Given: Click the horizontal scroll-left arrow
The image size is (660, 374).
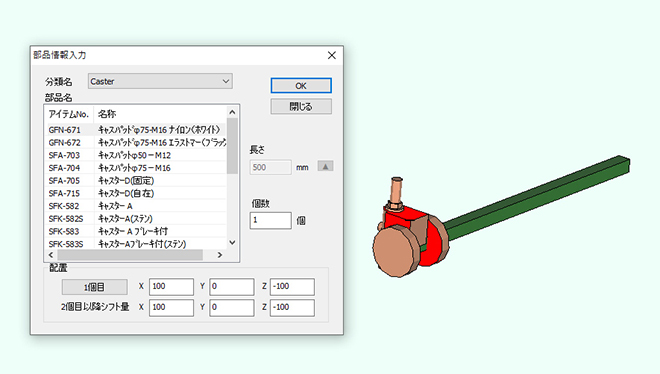Looking at the screenshot, I should (51, 255).
